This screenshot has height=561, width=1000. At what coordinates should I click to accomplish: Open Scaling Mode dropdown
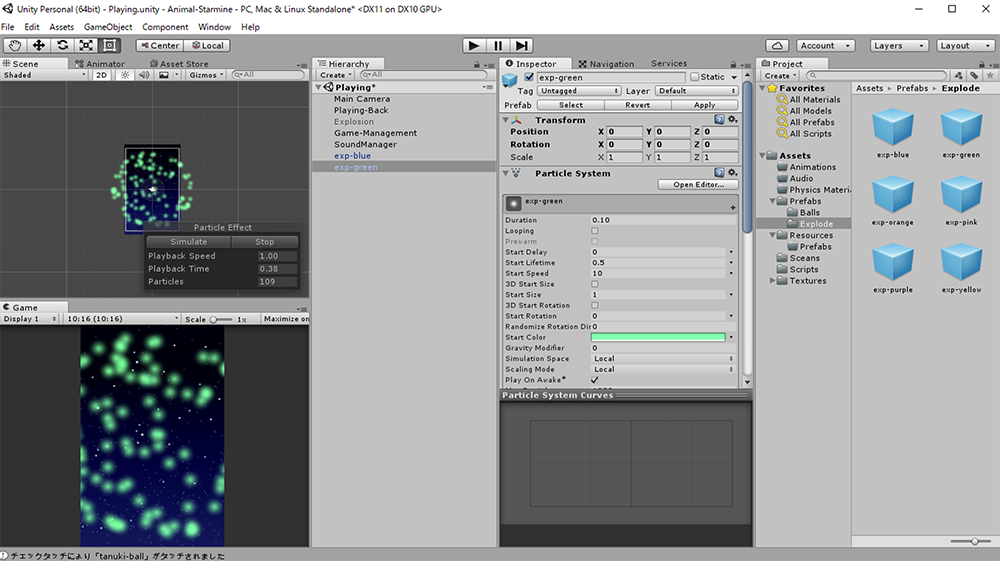(663, 369)
